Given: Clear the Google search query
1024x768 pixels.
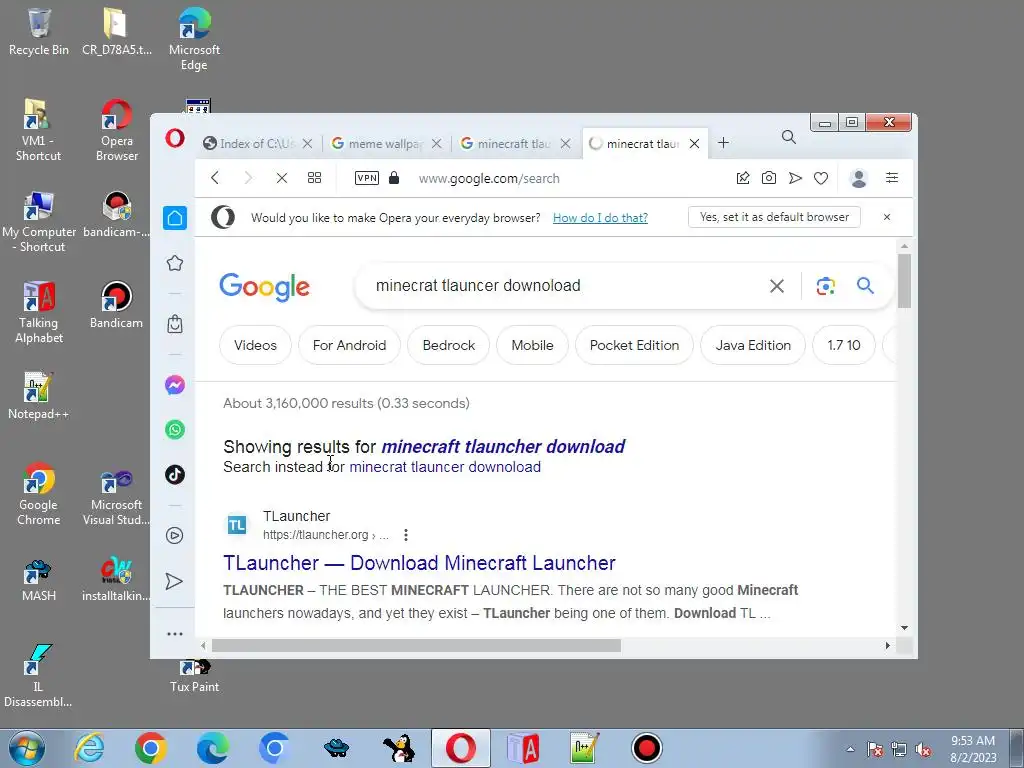Looking at the screenshot, I should click(776, 285).
